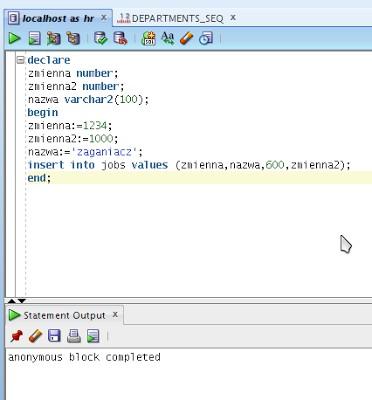The height and width of the screenshot is (400, 372).
Task: Click the string 'zaganiacz' in the code
Action: click(x=104, y=152)
